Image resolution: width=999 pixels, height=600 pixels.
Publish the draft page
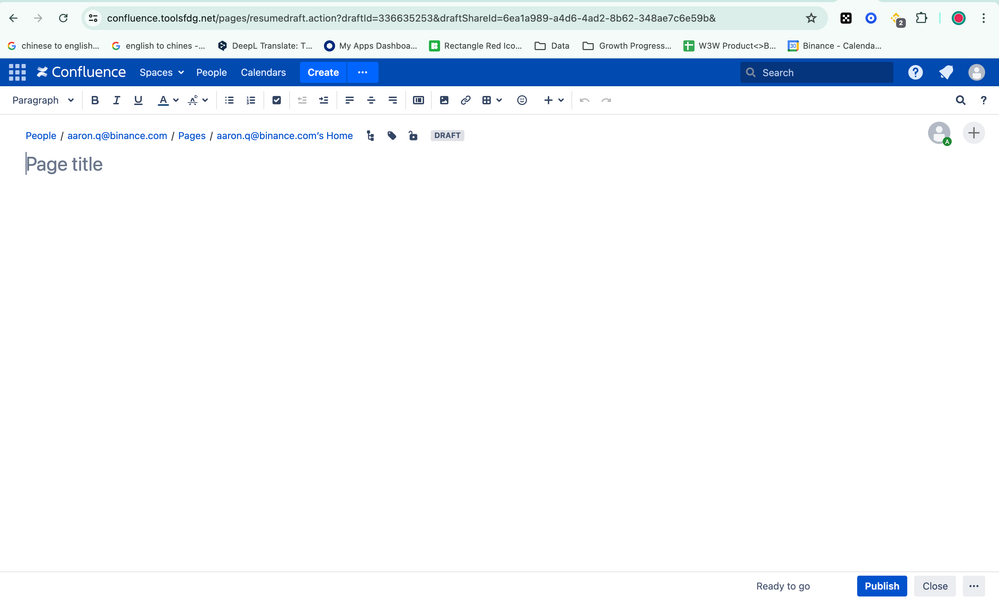click(x=881, y=586)
